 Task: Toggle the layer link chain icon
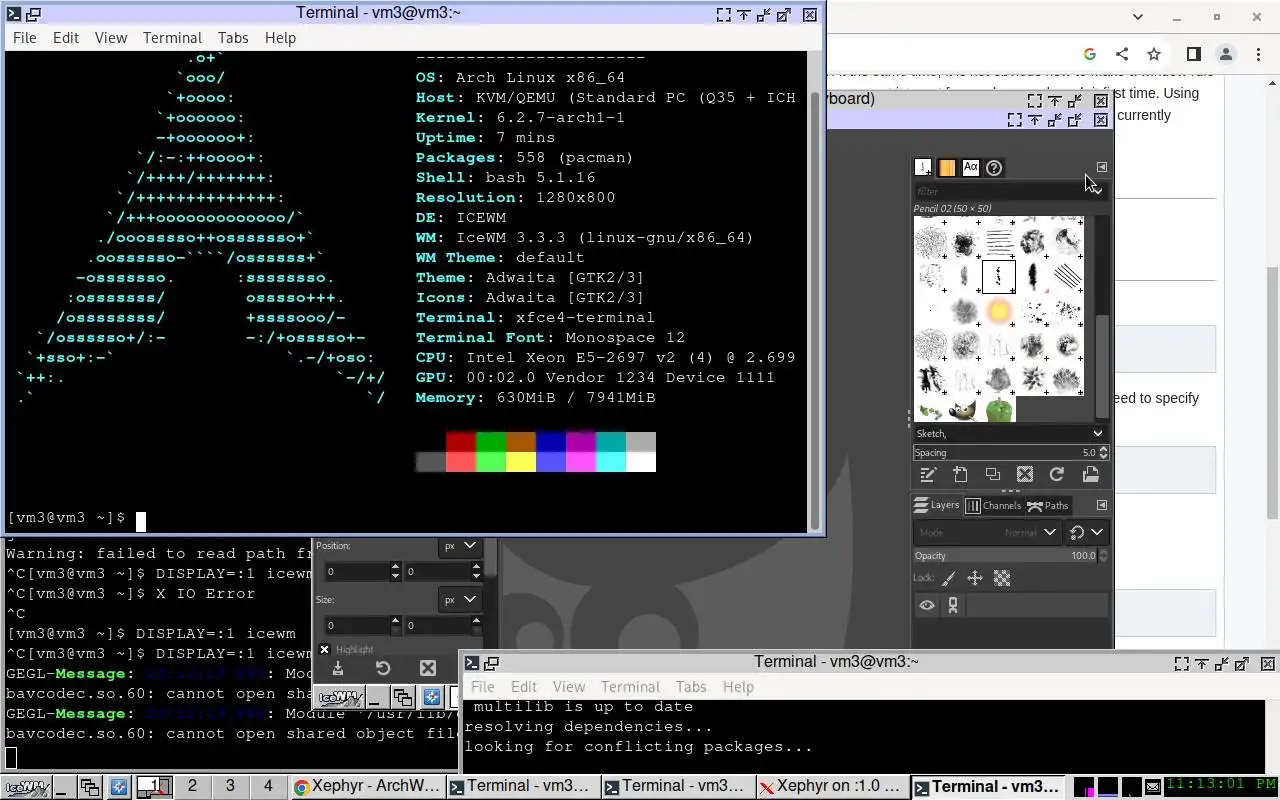(953, 605)
